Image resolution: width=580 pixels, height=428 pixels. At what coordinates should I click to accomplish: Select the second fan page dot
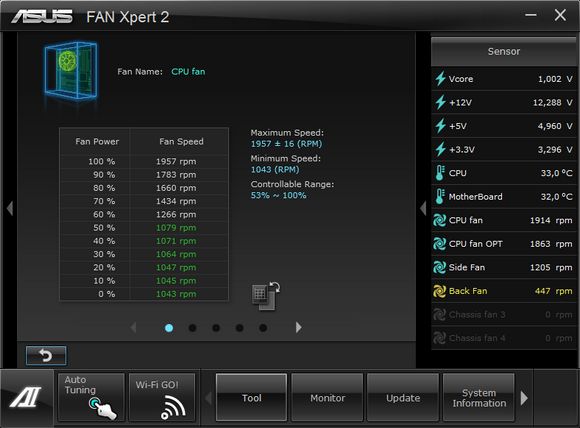click(192, 328)
